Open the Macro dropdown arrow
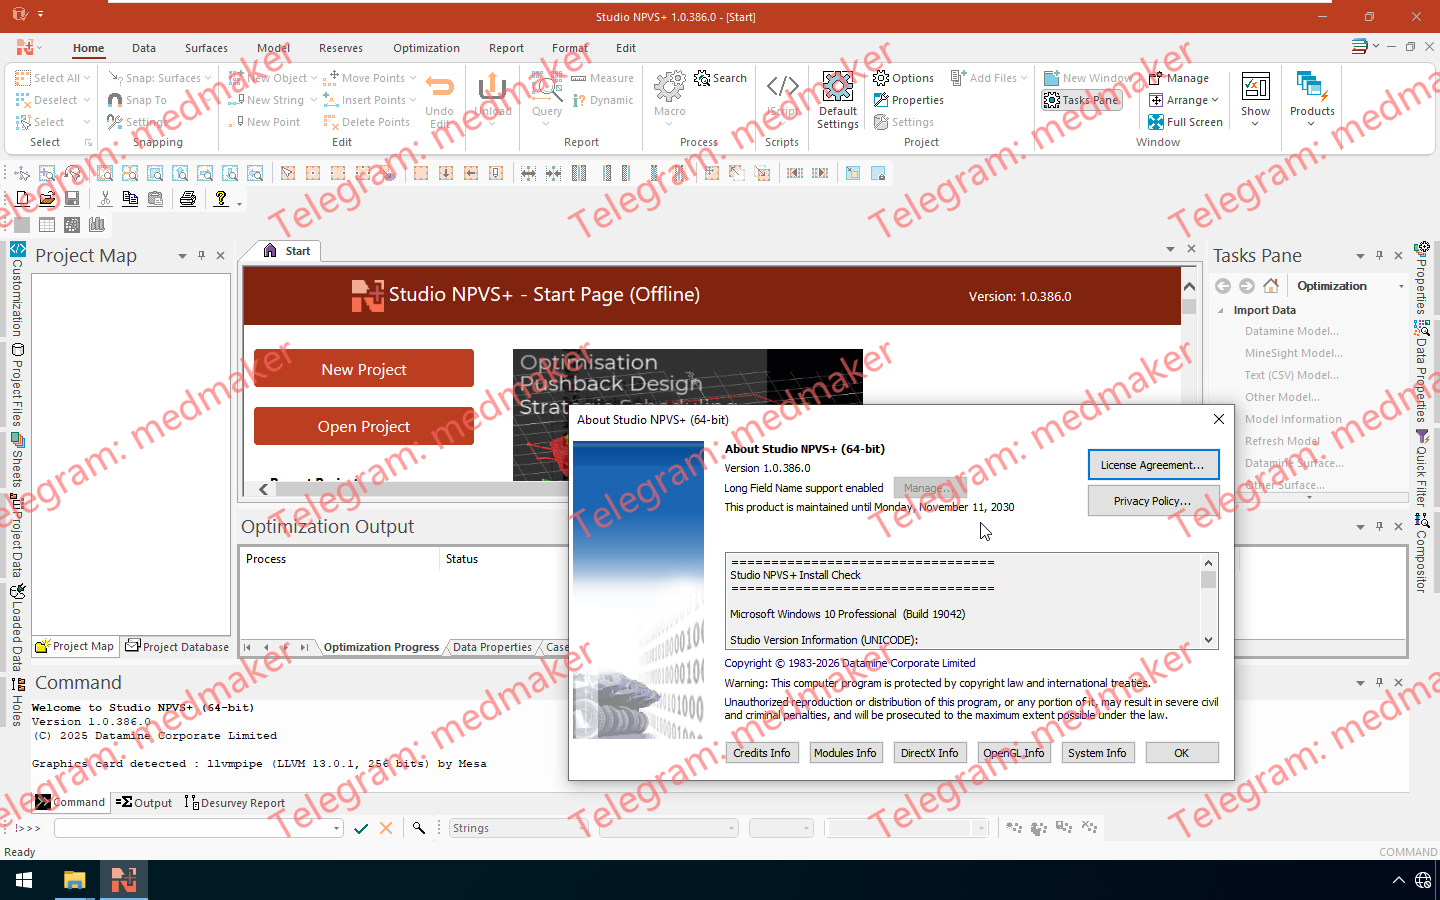 [x=669, y=124]
